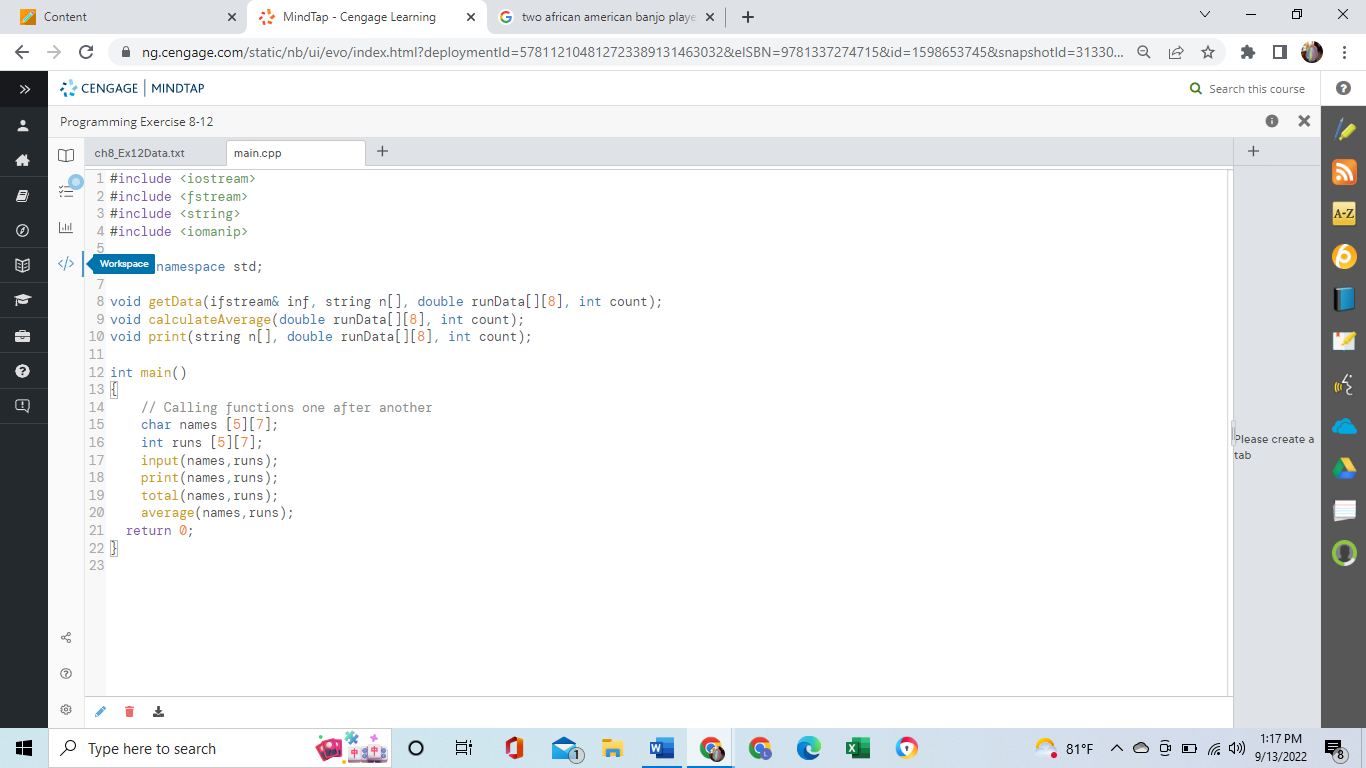Image resolution: width=1366 pixels, height=768 pixels.
Task: Open a new browser tab
Action: click(x=748, y=17)
